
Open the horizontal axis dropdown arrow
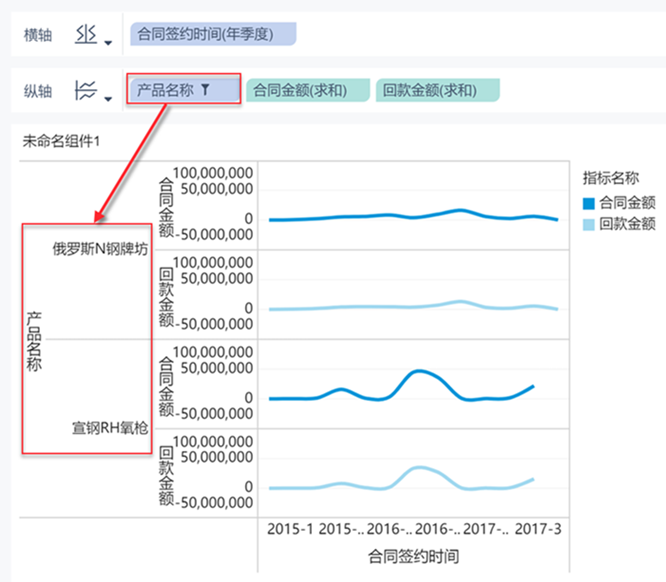[108, 42]
